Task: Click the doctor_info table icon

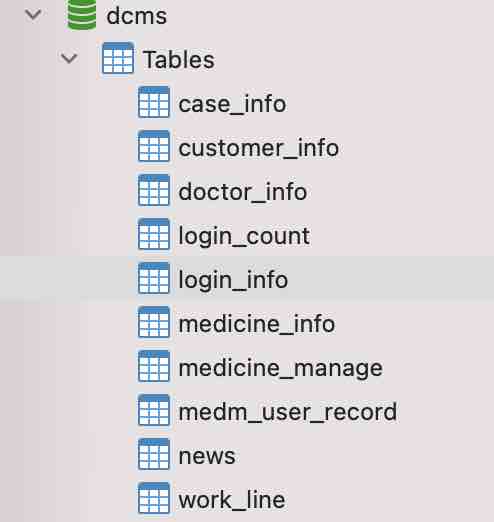Action: click(x=154, y=190)
